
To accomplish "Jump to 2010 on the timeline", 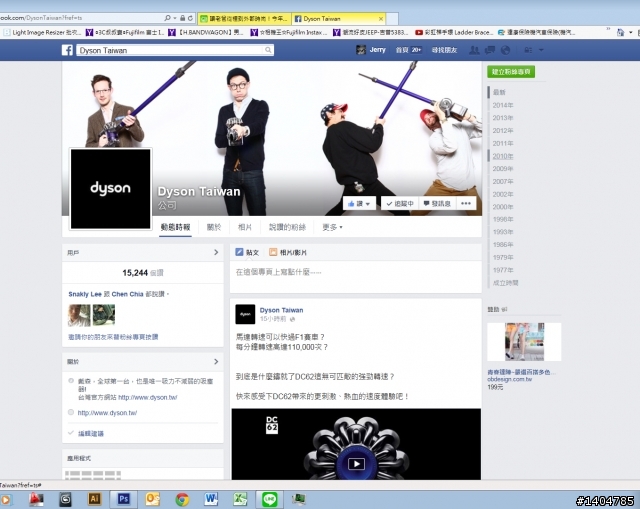I will tap(502, 156).
